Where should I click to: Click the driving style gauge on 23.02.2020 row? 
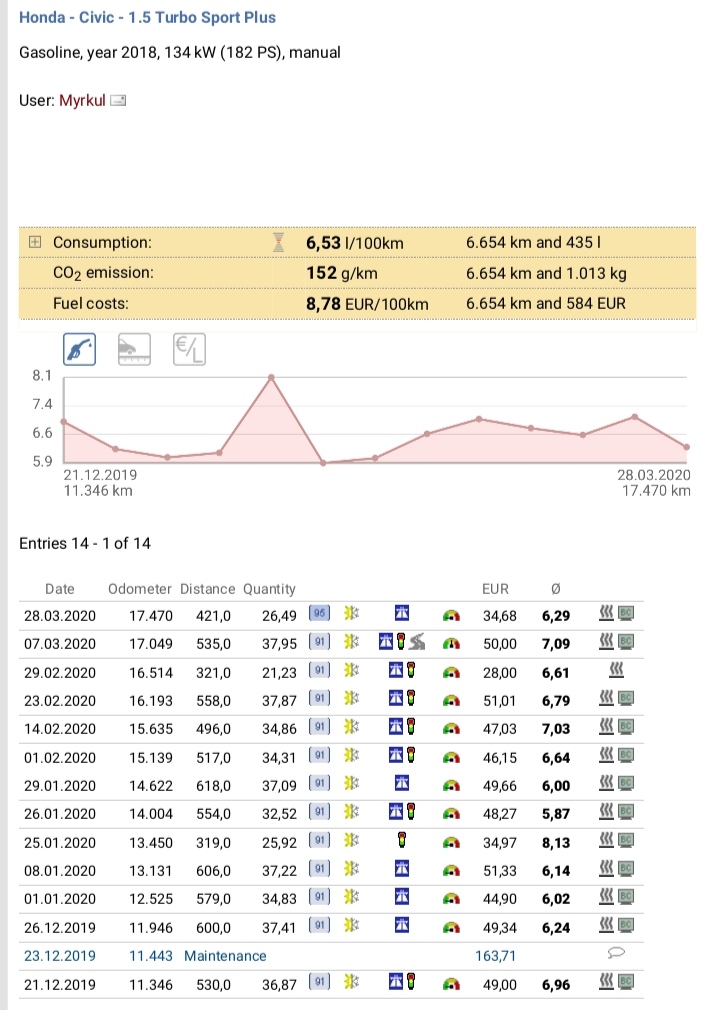tap(452, 701)
